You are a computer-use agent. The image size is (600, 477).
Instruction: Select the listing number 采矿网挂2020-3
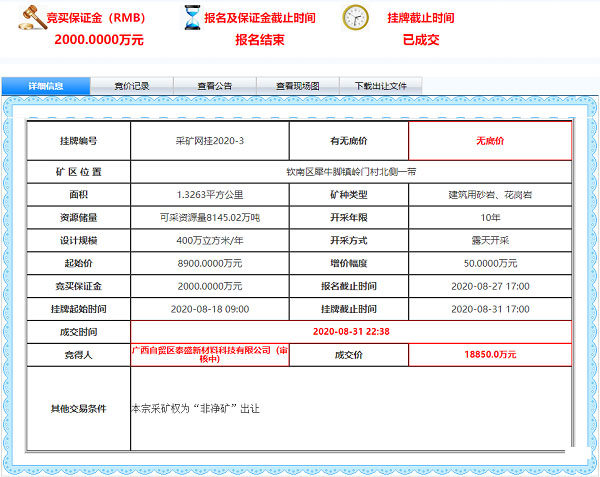tap(210, 141)
